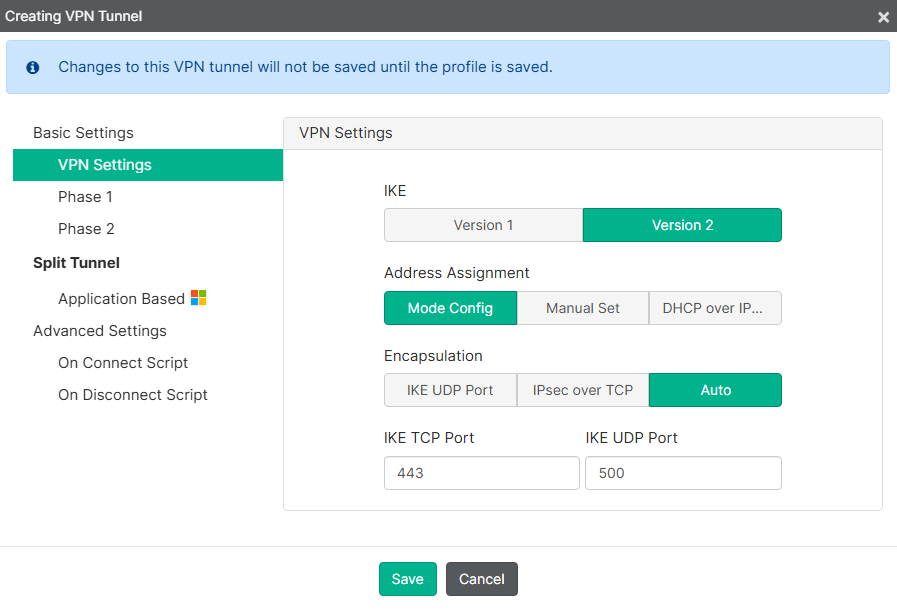Set encapsulation to IKE UDP Port
The width and height of the screenshot is (897, 610).
[x=450, y=390]
